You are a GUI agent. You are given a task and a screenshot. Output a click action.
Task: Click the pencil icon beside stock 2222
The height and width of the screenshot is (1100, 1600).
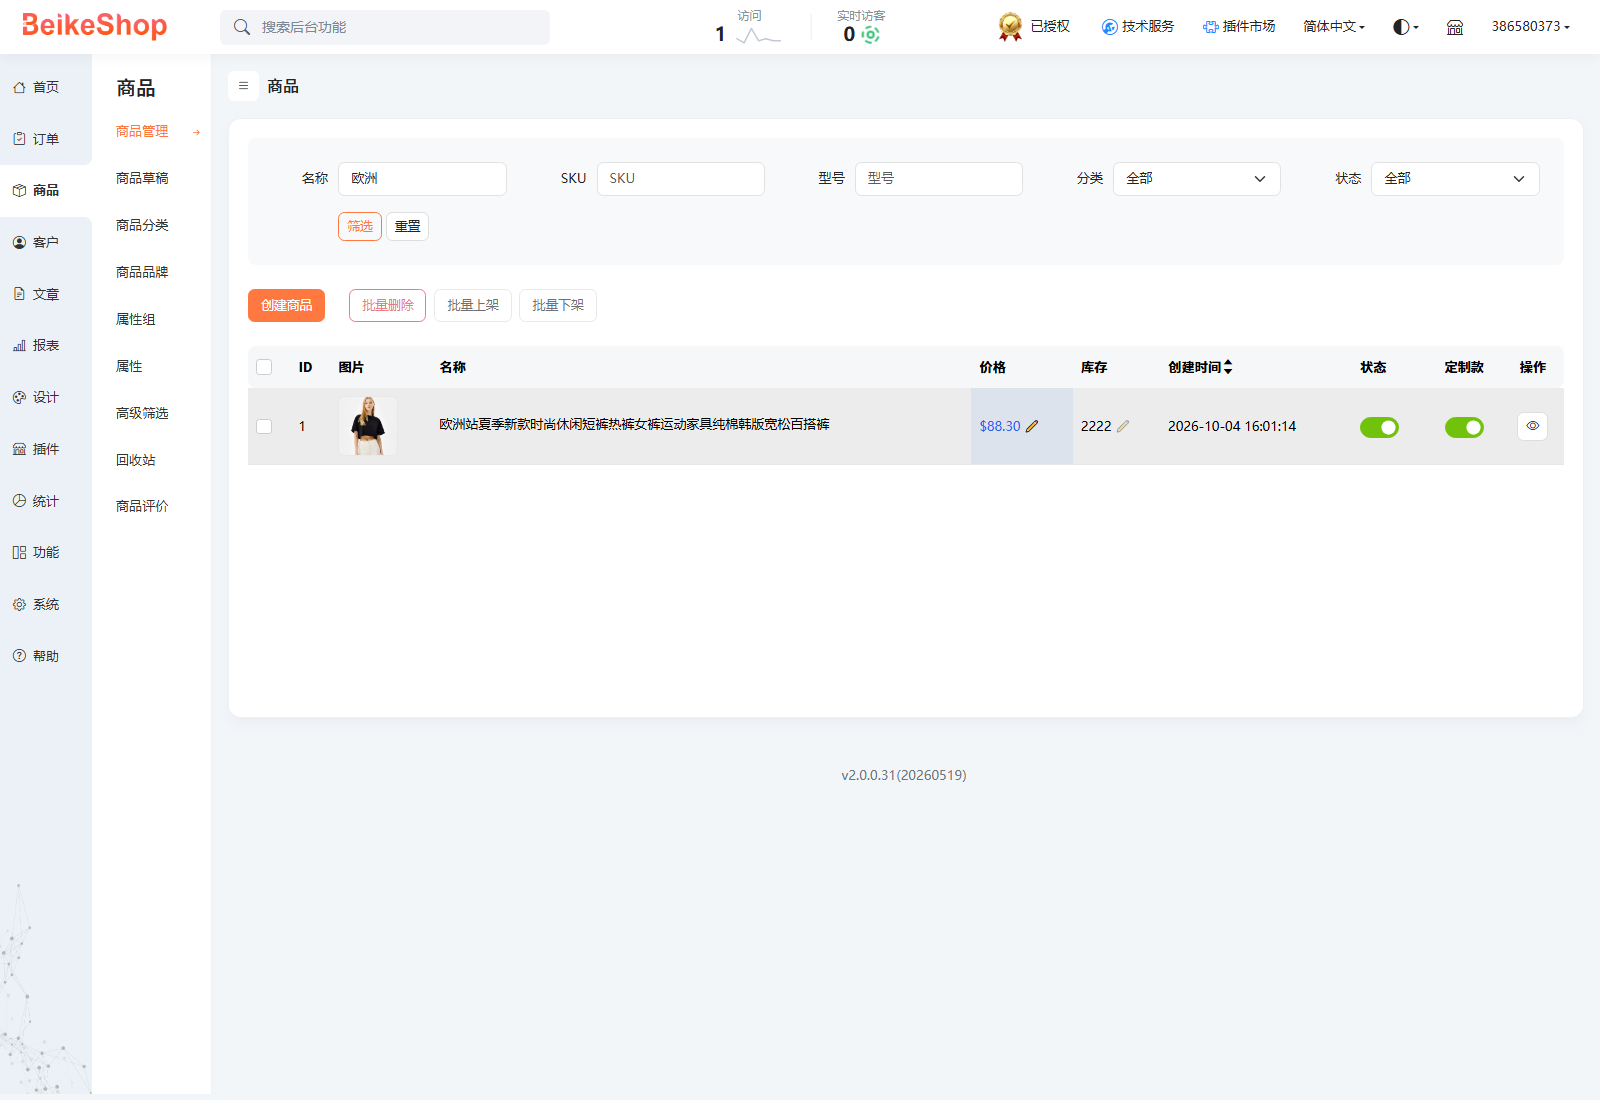[1123, 426]
